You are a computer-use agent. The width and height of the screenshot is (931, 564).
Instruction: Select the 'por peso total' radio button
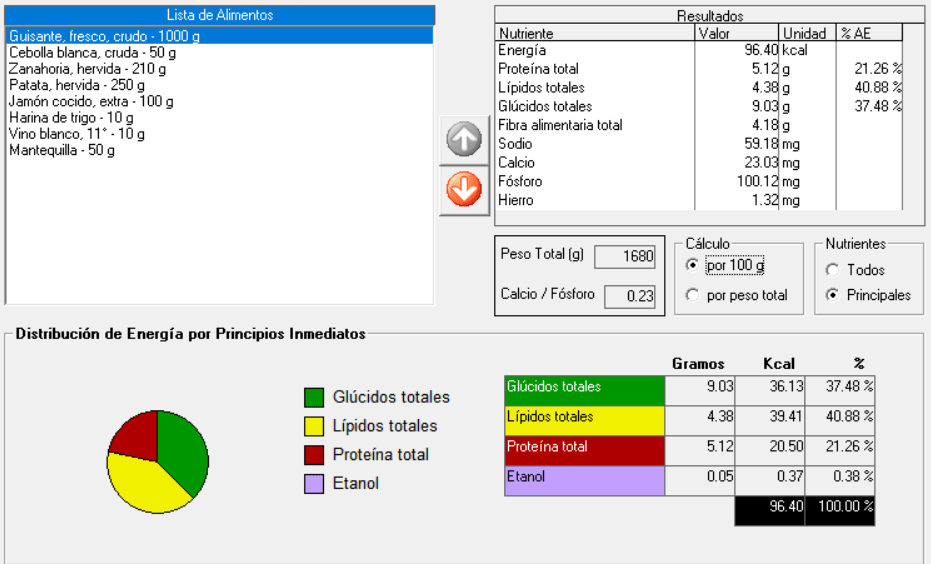tap(692, 295)
